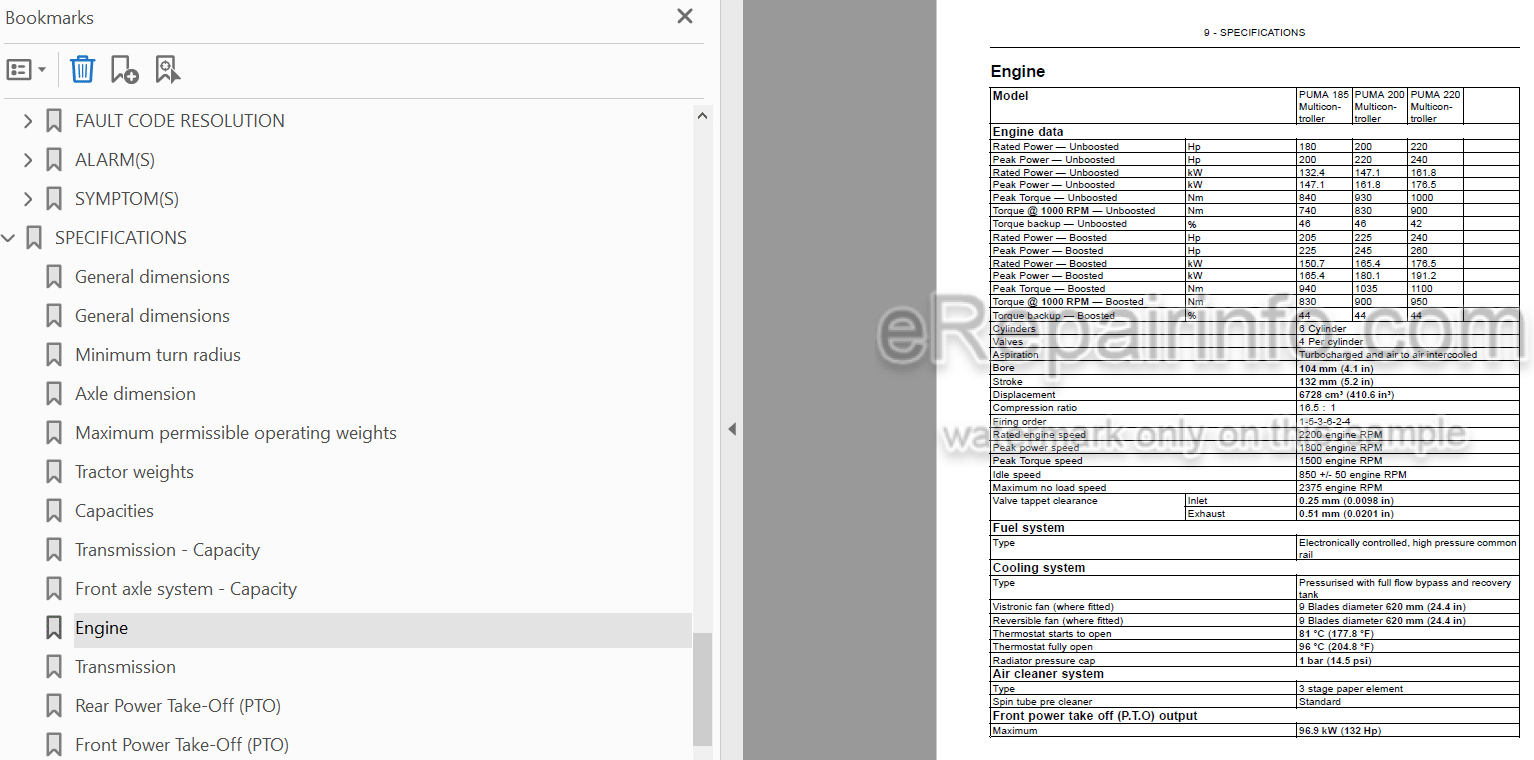Click the 'Radiator pressure cap' row label
1534x760 pixels.
tap(1043, 661)
